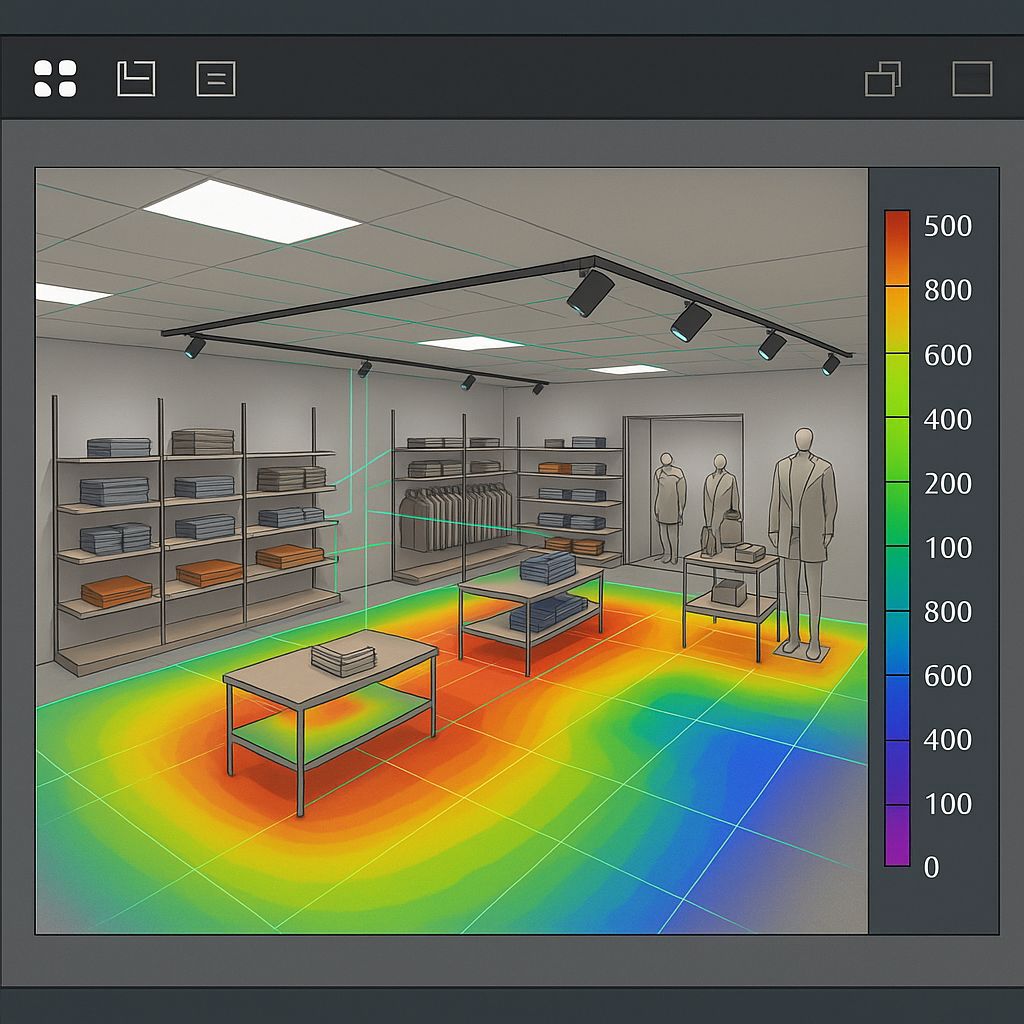The height and width of the screenshot is (1024, 1024).
Task: Click the 200 label on the legend
Action: pyautogui.click(x=947, y=483)
